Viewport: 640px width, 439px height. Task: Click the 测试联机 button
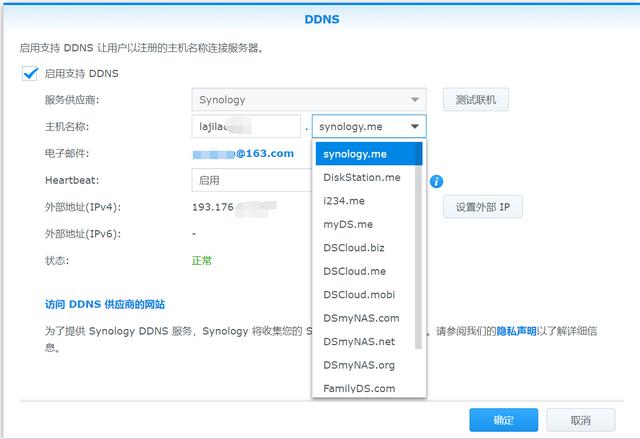tap(476, 100)
